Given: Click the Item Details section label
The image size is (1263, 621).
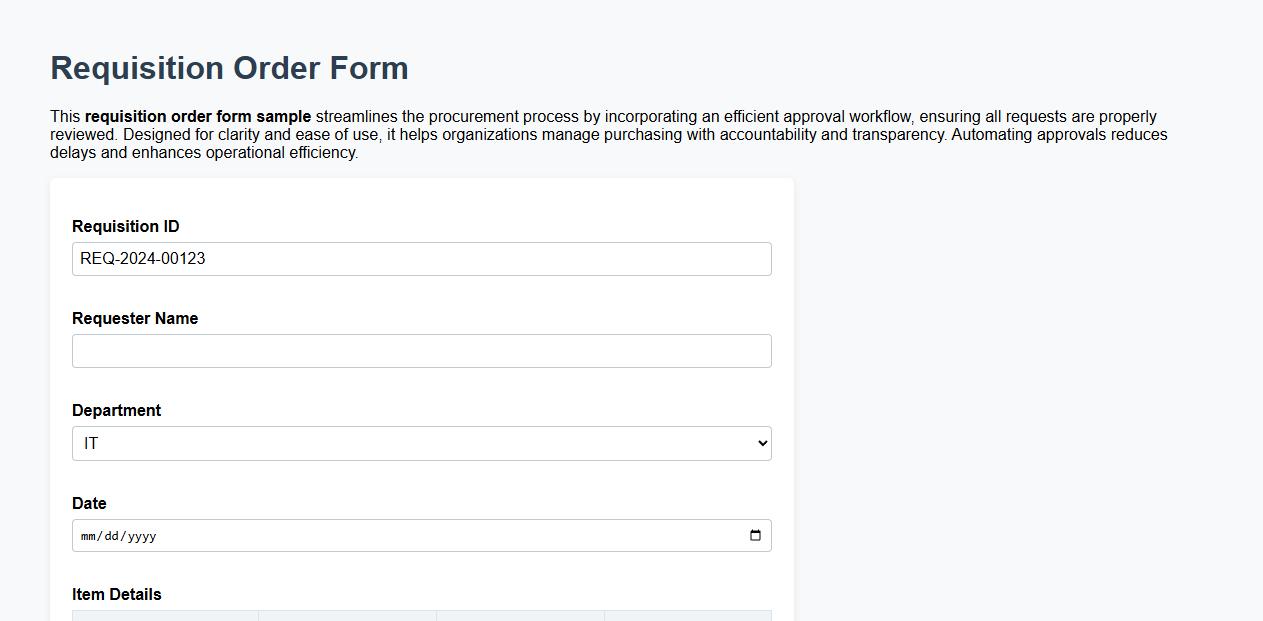Looking at the screenshot, I should tap(116, 594).
